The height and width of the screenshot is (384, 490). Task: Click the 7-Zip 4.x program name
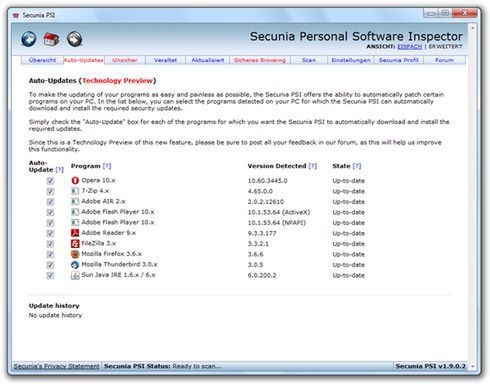95,191
